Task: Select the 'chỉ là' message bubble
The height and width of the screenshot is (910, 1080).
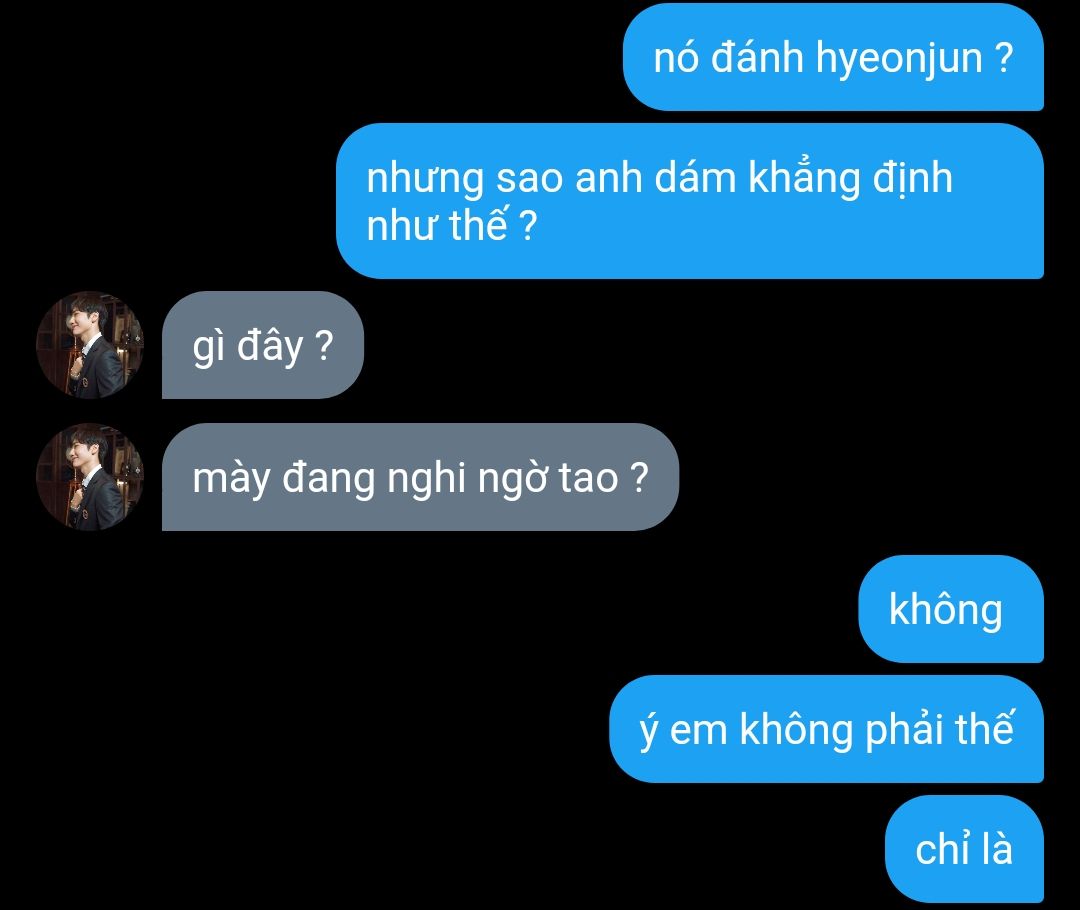Action: pyautogui.click(x=964, y=849)
